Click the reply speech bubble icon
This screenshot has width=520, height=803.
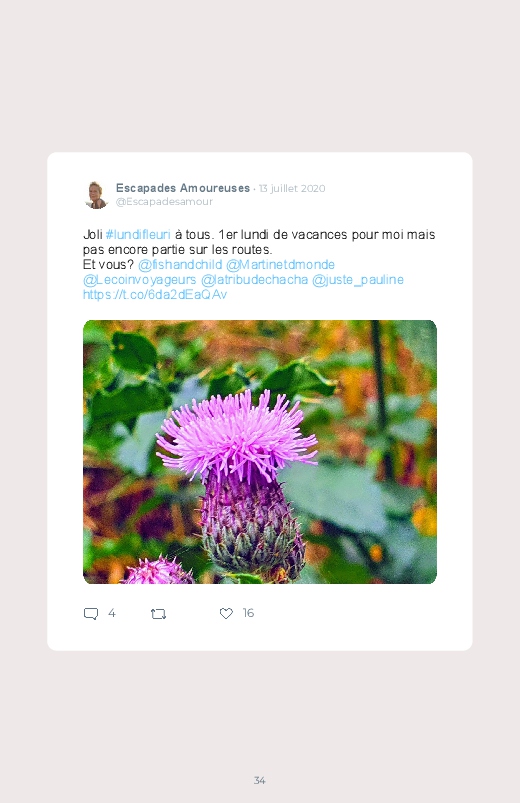click(91, 614)
